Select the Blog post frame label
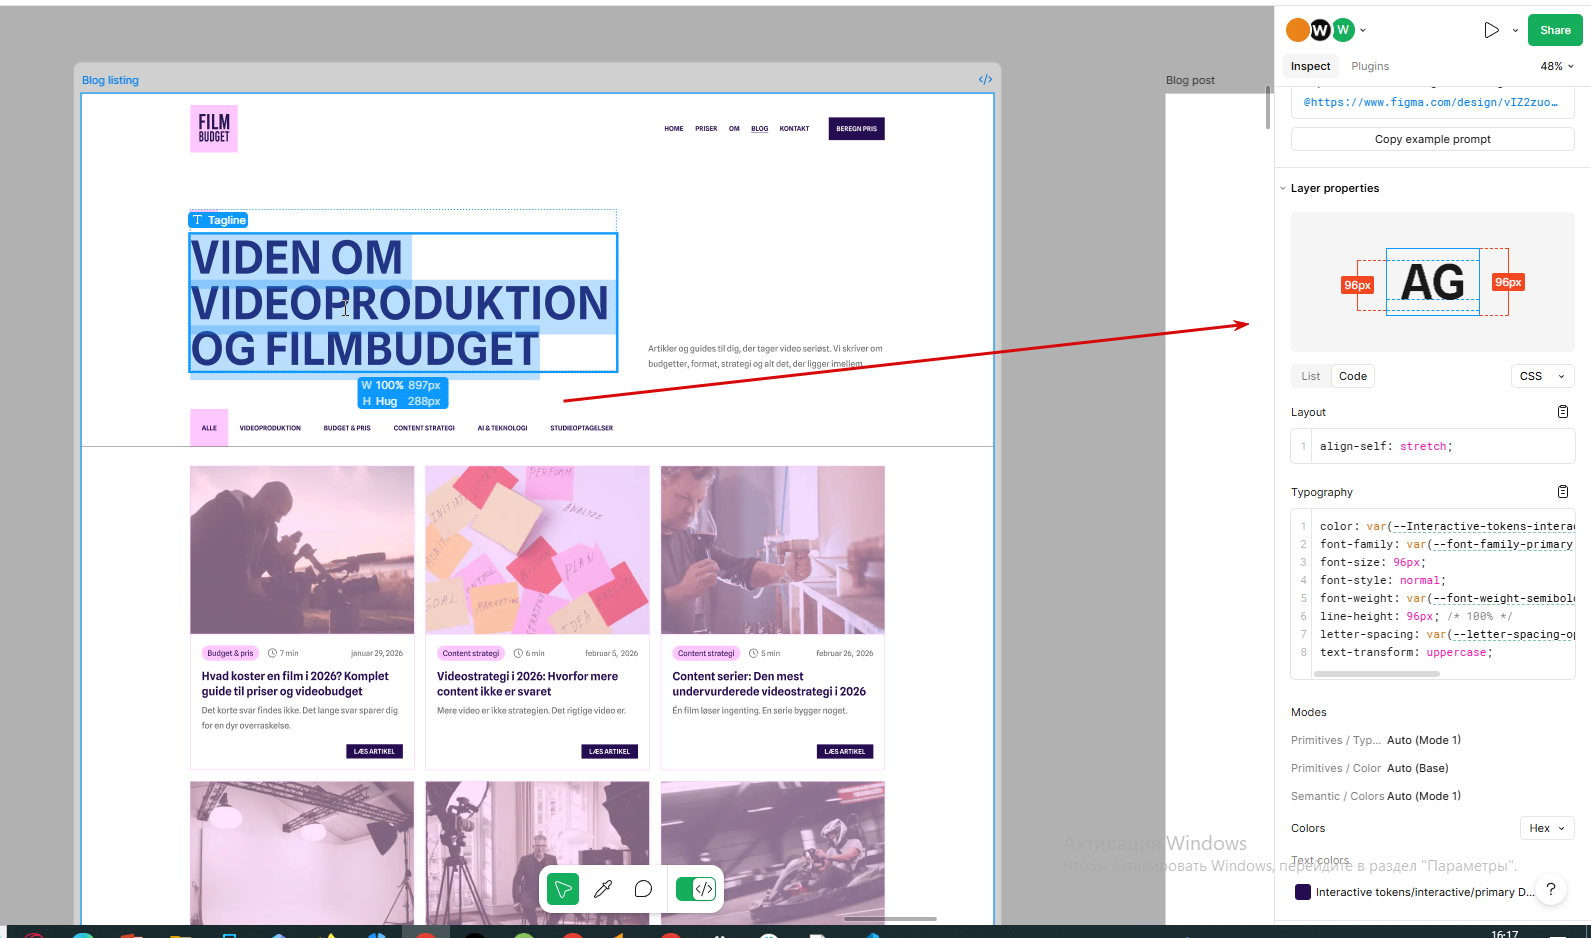Image resolution: width=1591 pixels, height=938 pixels. pos(1190,80)
